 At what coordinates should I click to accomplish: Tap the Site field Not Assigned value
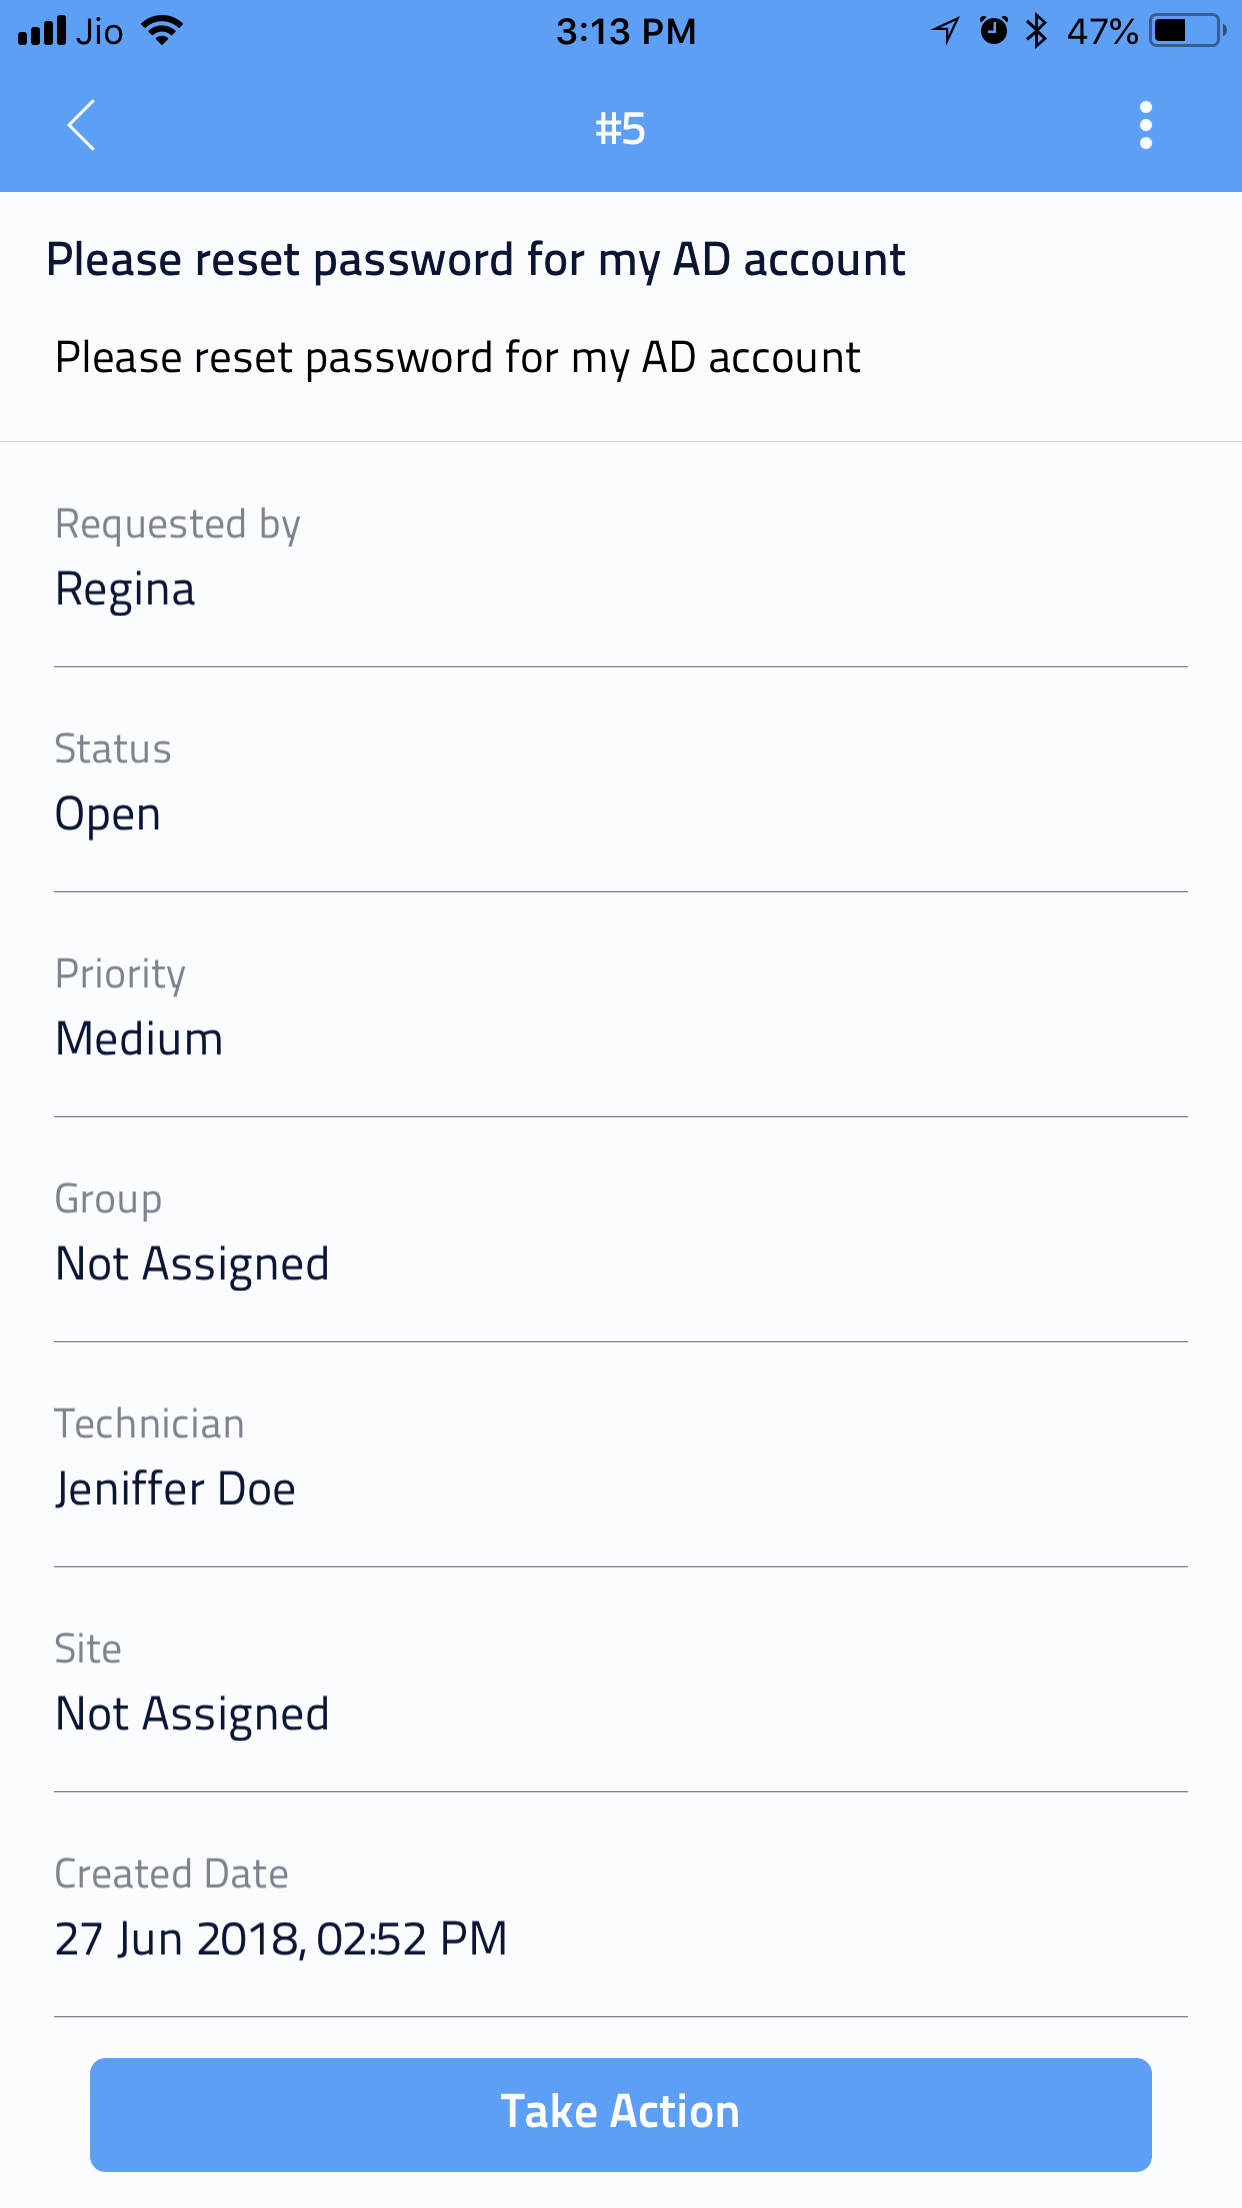[x=192, y=1713]
